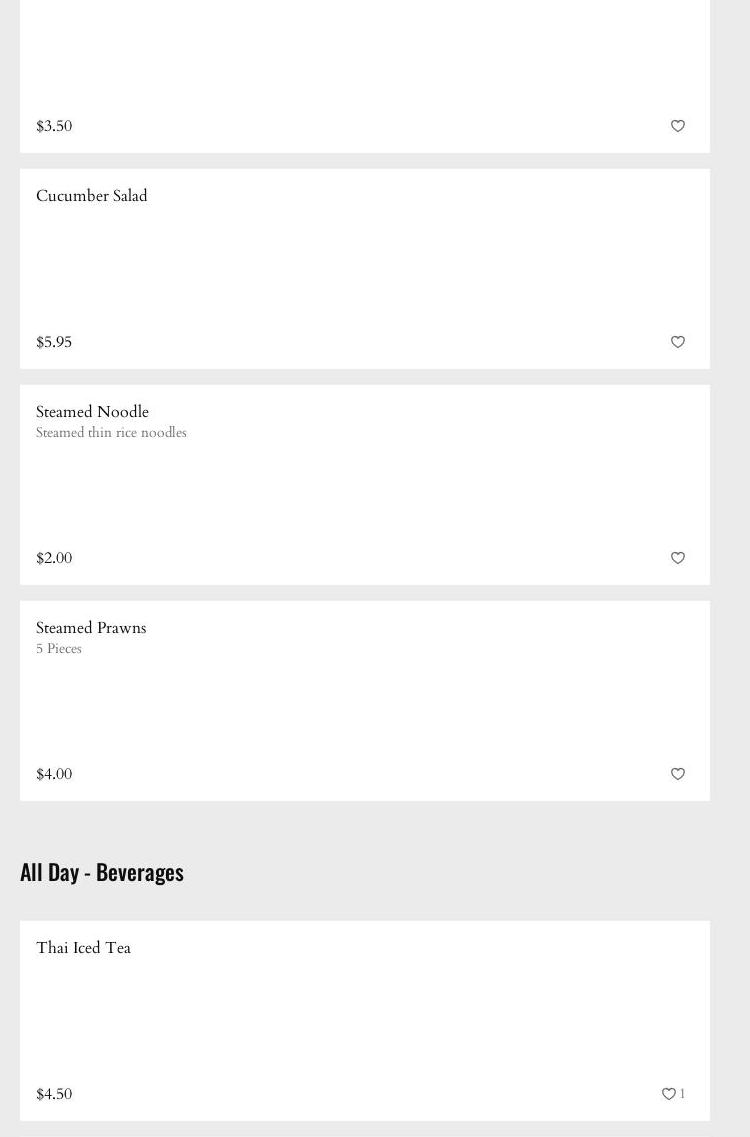Select the $4.00 Steamed Prawns price
Image resolution: width=750 pixels, height=1137 pixels.
tap(54, 774)
